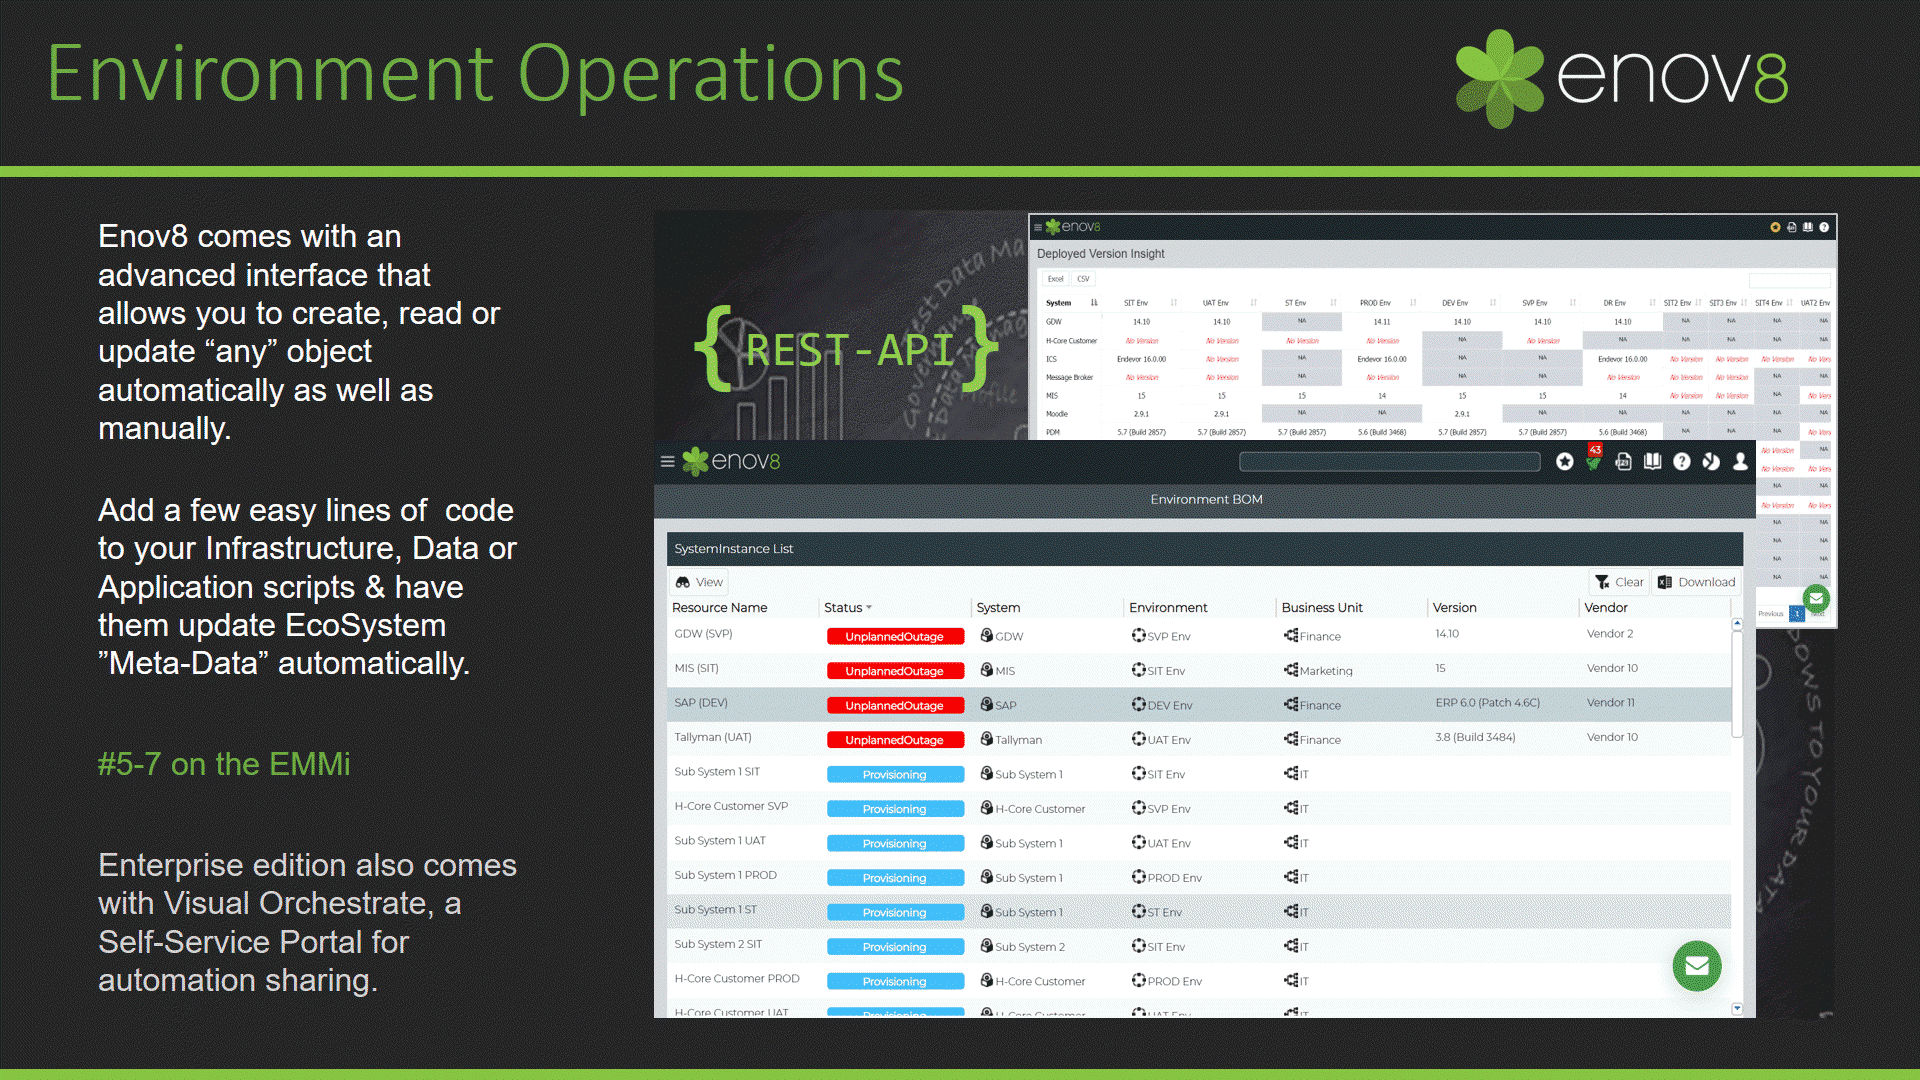Click the Resource Name column header
The height and width of the screenshot is (1080, 1920).
[720, 608]
